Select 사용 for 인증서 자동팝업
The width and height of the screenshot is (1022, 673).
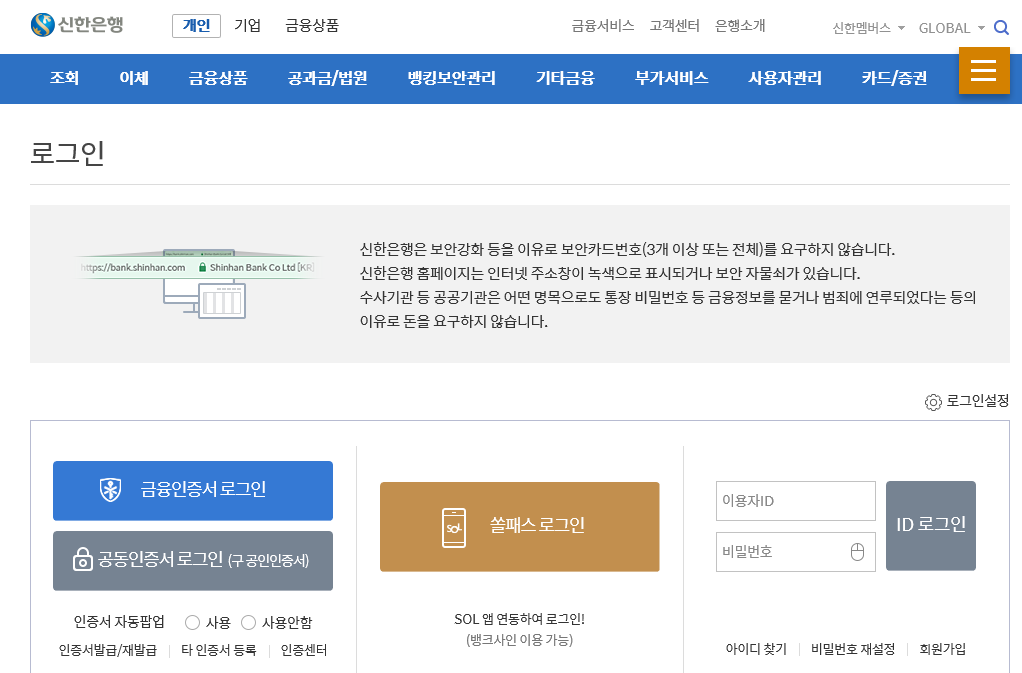pos(192,622)
